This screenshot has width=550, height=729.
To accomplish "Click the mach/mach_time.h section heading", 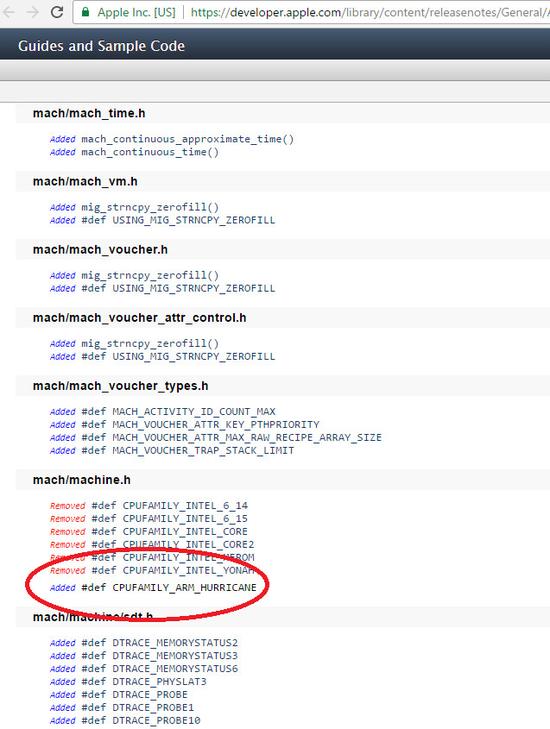I will coord(89,113).
